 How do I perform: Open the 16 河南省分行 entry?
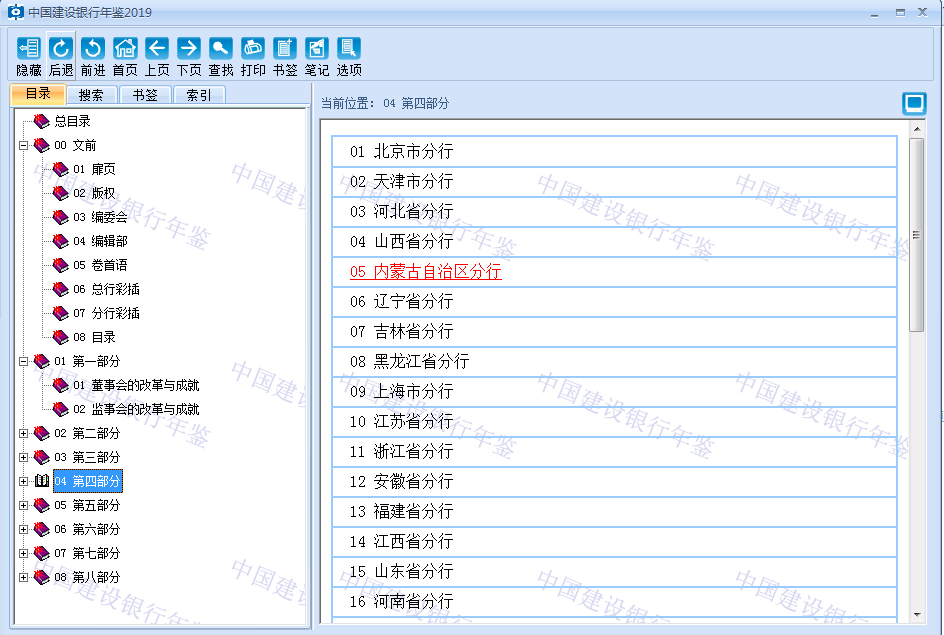[614, 602]
